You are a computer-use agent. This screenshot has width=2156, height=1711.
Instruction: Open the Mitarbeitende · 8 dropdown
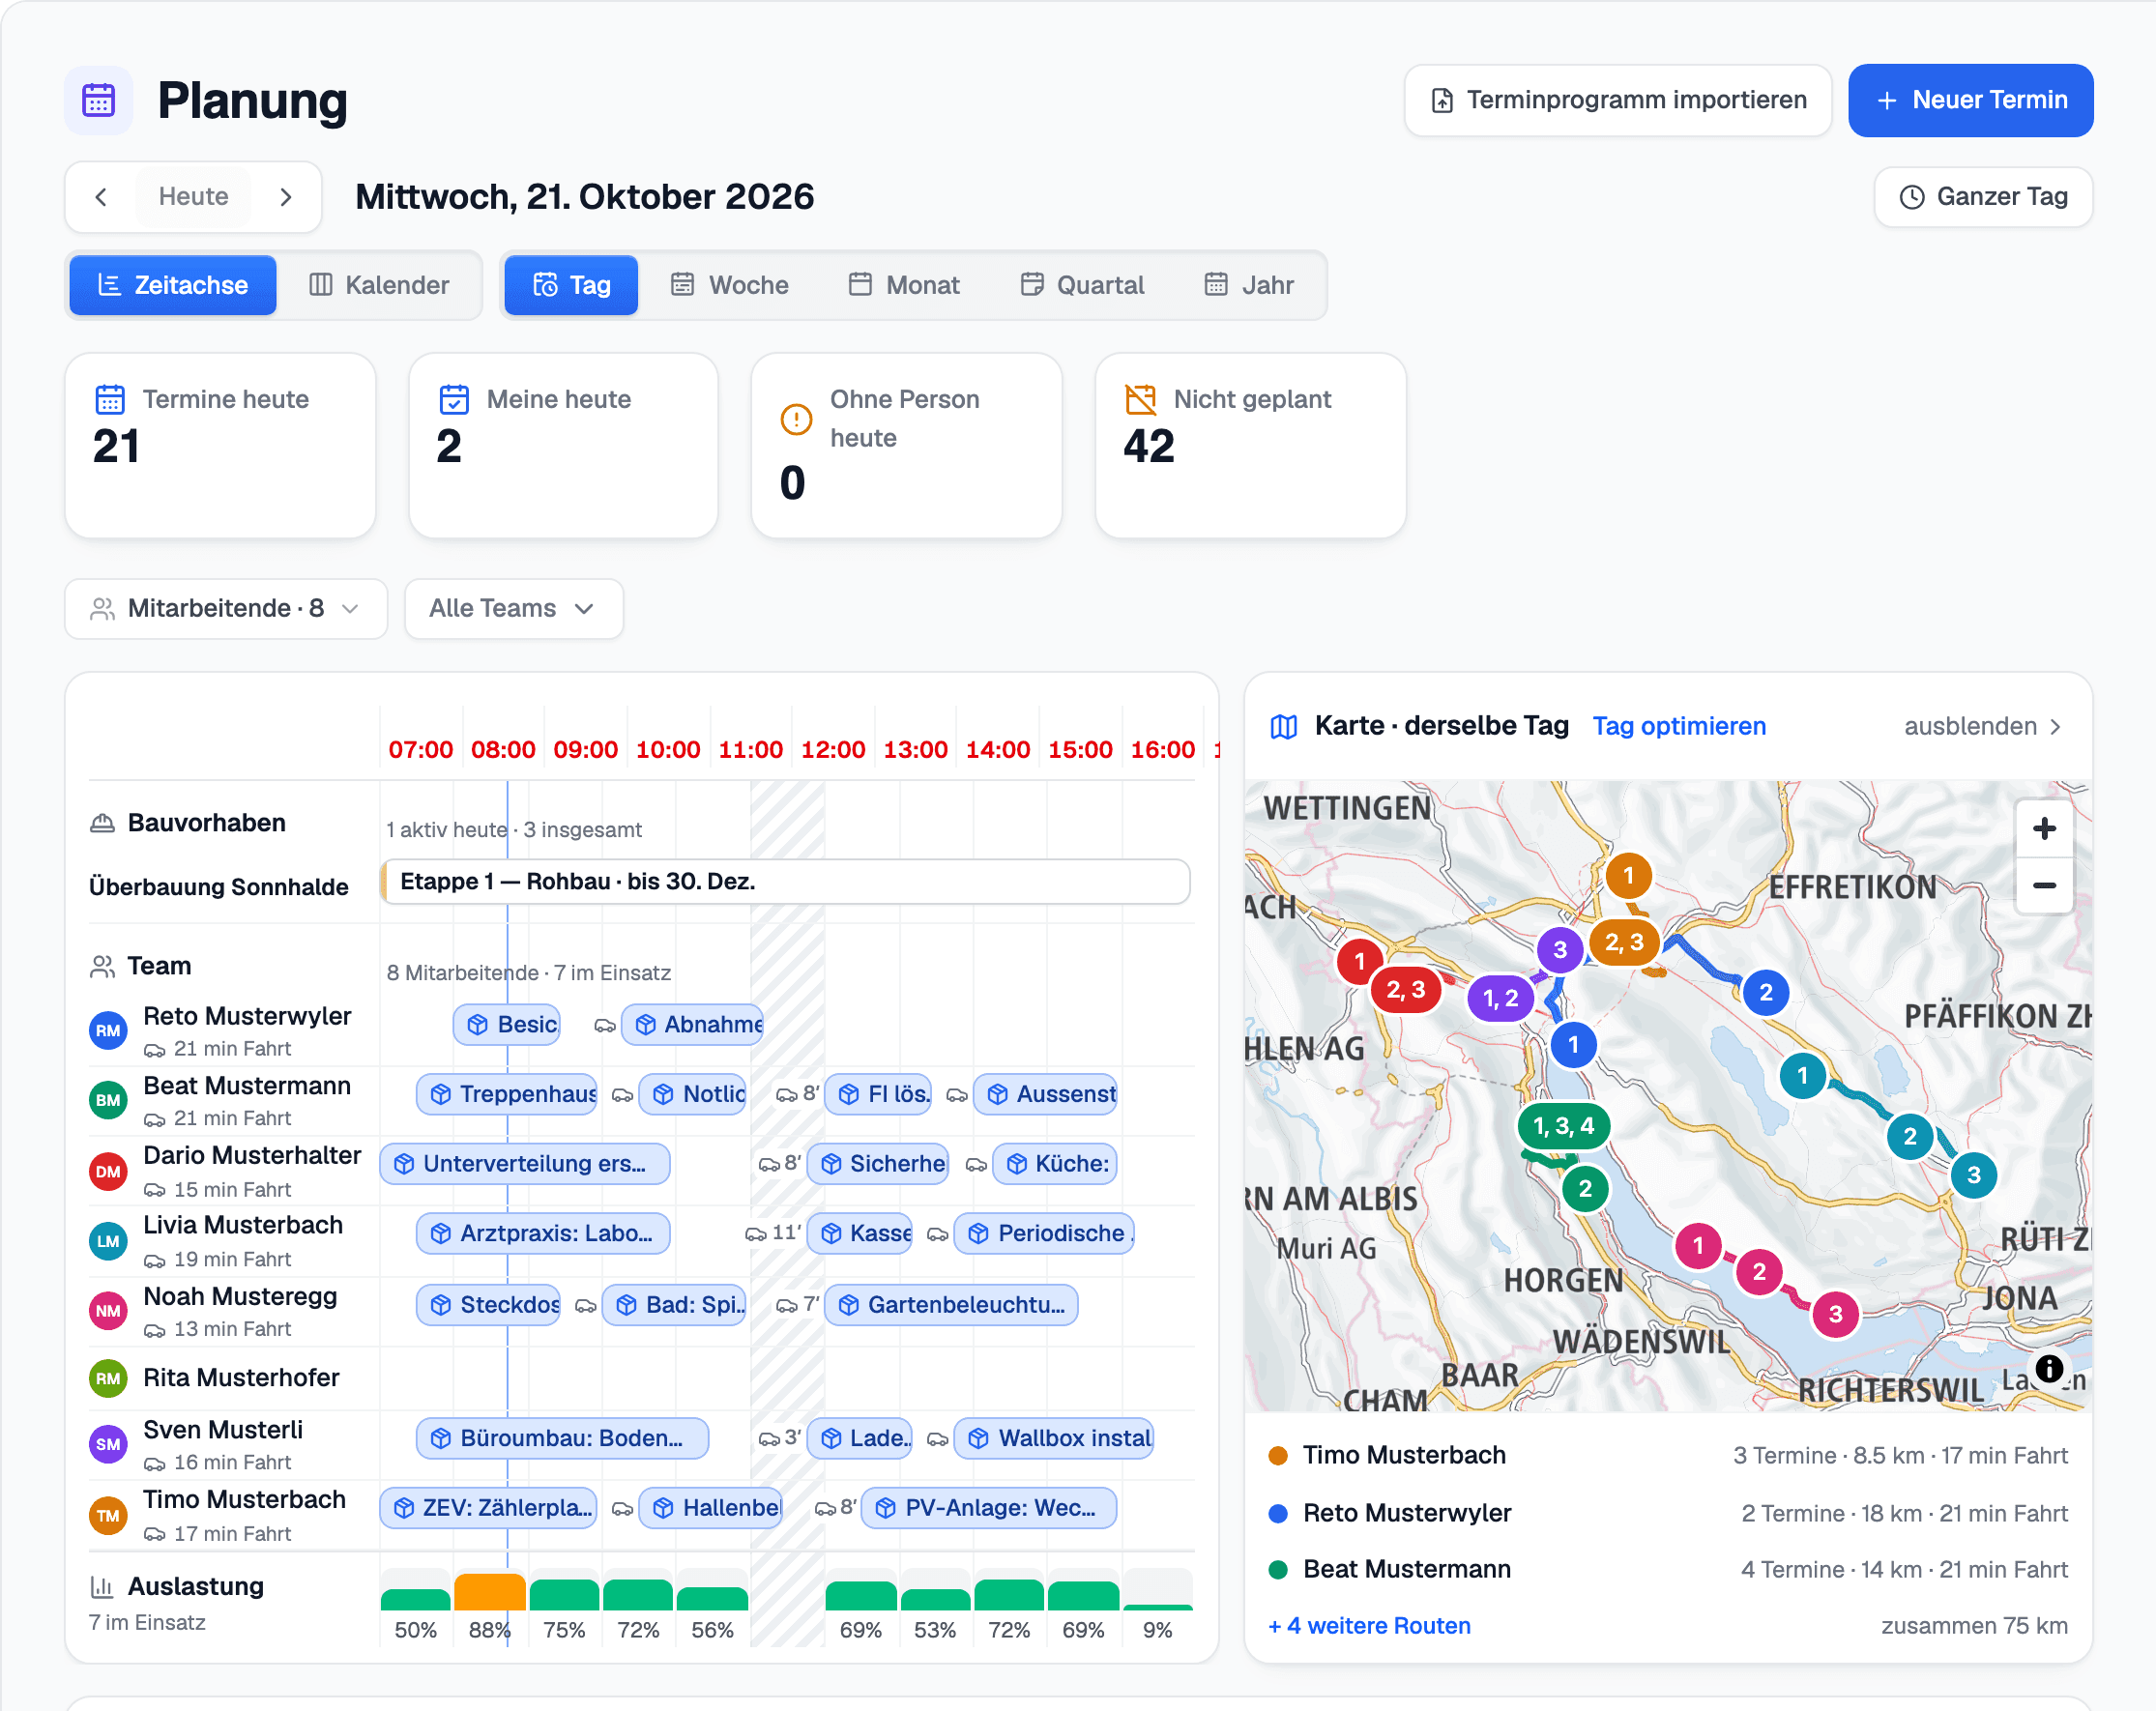(226, 608)
